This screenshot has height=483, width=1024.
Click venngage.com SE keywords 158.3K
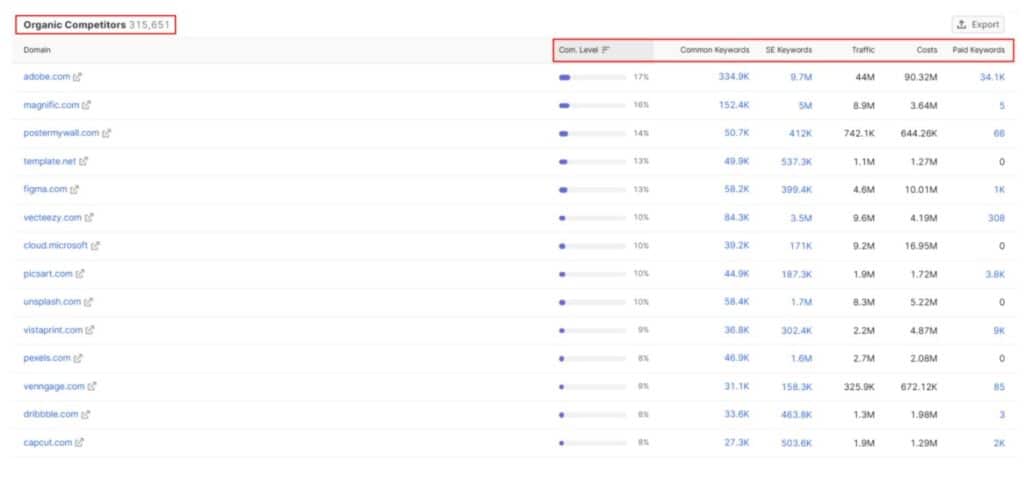coord(797,386)
